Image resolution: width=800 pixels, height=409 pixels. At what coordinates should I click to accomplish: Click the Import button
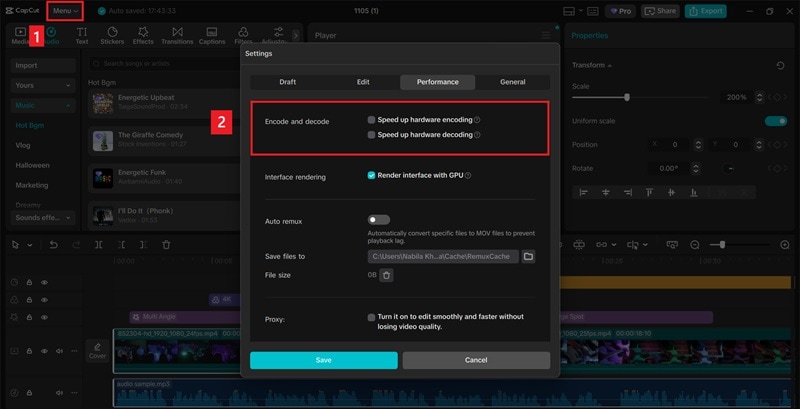click(x=43, y=65)
